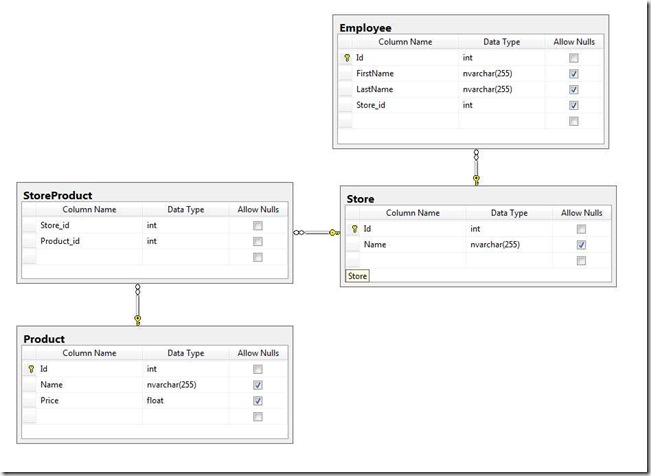Click the float data type cell
The height and width of the screenshot is (476, 651).
pos(186,401)
